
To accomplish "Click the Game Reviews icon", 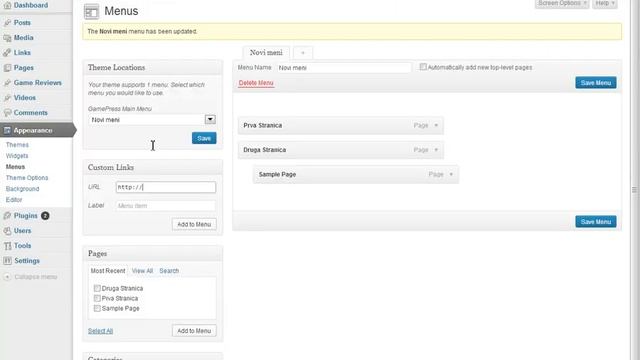I will point(7,83).
